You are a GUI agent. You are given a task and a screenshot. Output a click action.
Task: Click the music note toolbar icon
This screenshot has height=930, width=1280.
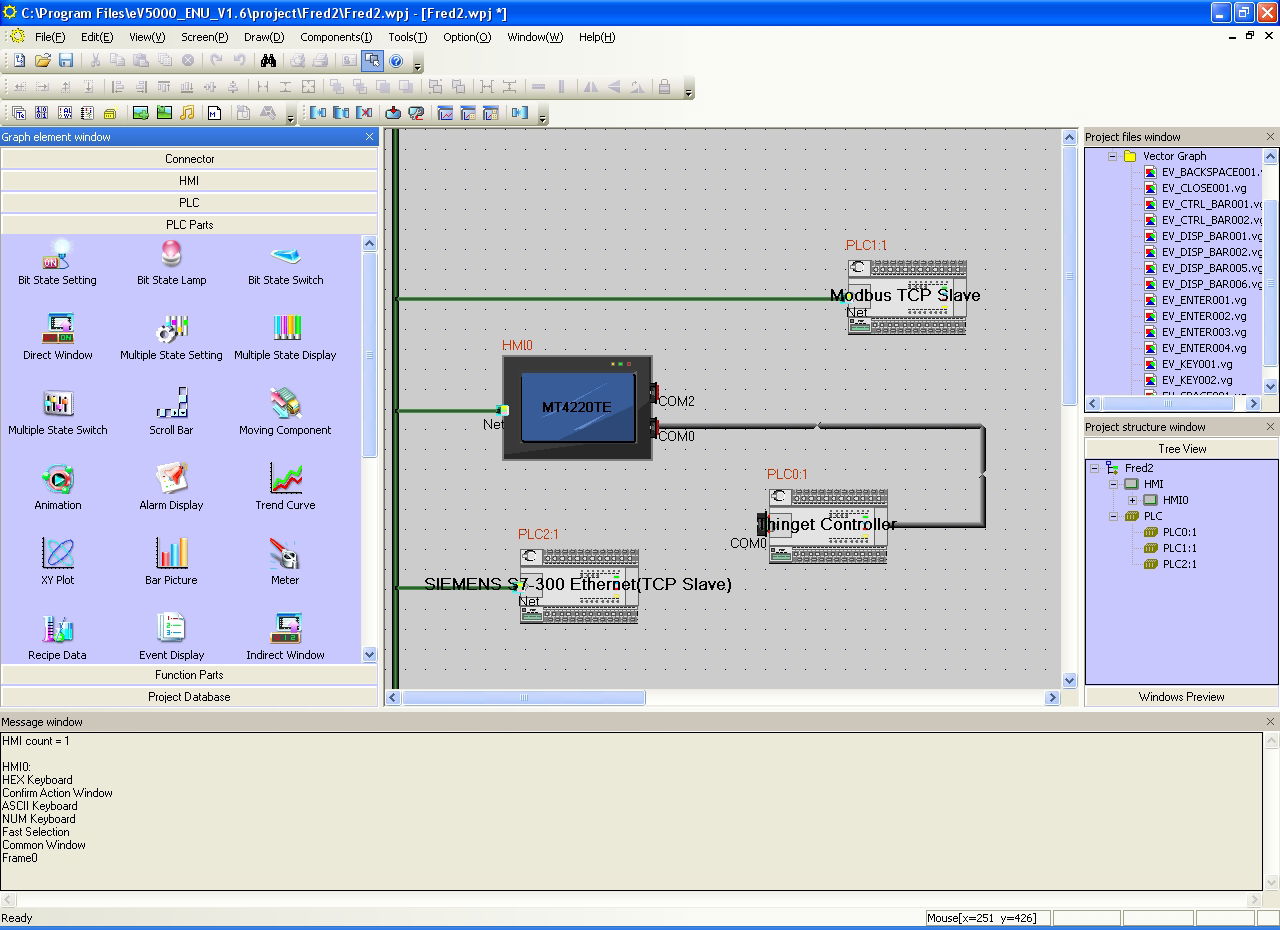point(187,113)
